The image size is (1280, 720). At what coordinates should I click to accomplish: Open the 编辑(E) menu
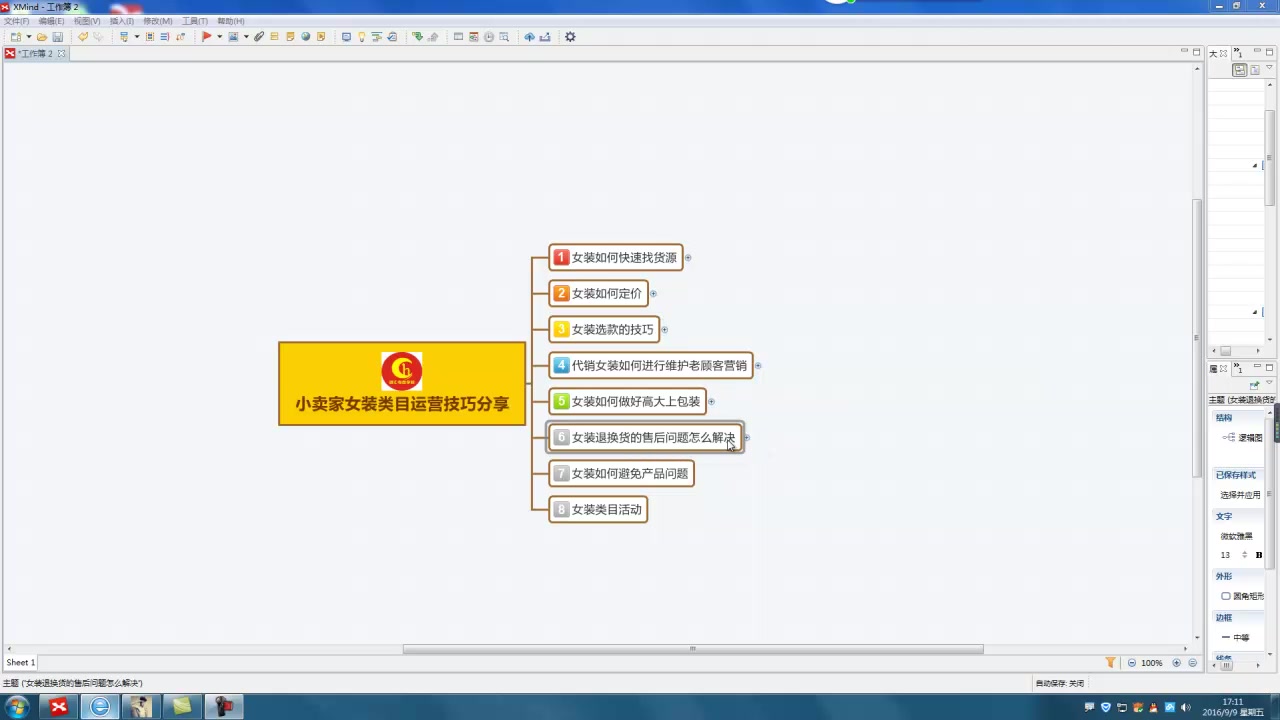52,21
